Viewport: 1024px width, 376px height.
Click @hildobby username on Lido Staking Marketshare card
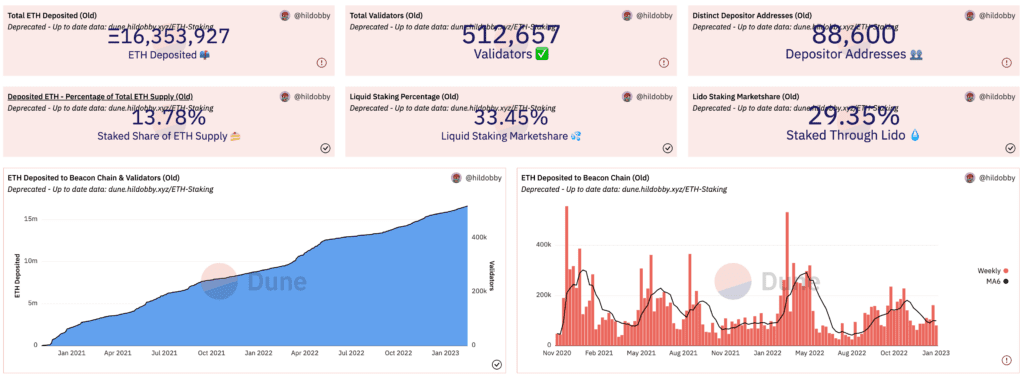pyautogui.click(x=997, y=97)
